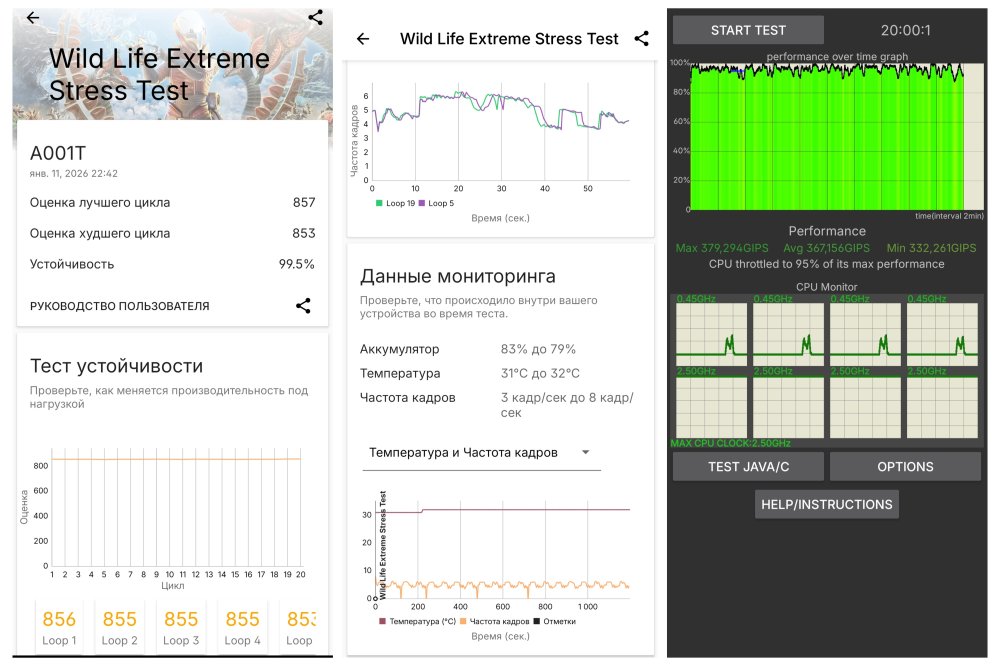Tap share icon beside Руководство пользователя
Image resolution: width=1000 pixels, height=666 pixels.
[x=303, y=306]
